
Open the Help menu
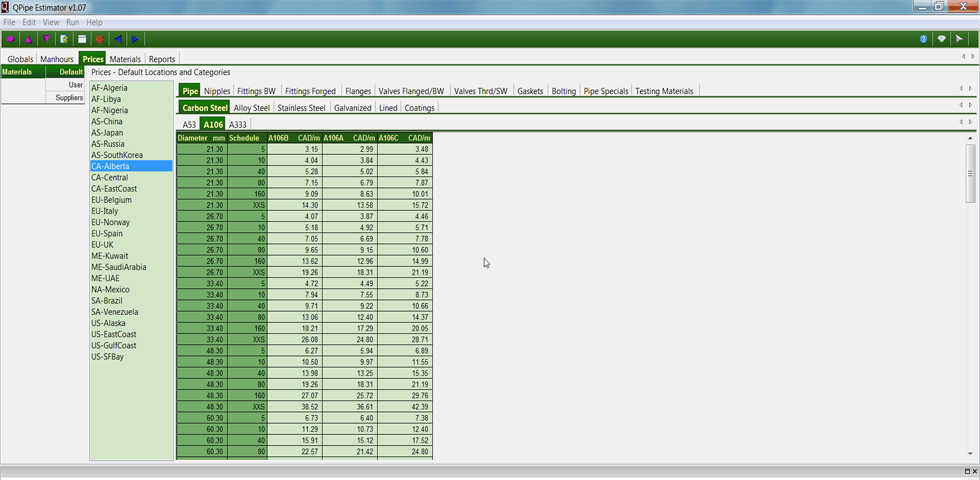[x=94, y=22]
